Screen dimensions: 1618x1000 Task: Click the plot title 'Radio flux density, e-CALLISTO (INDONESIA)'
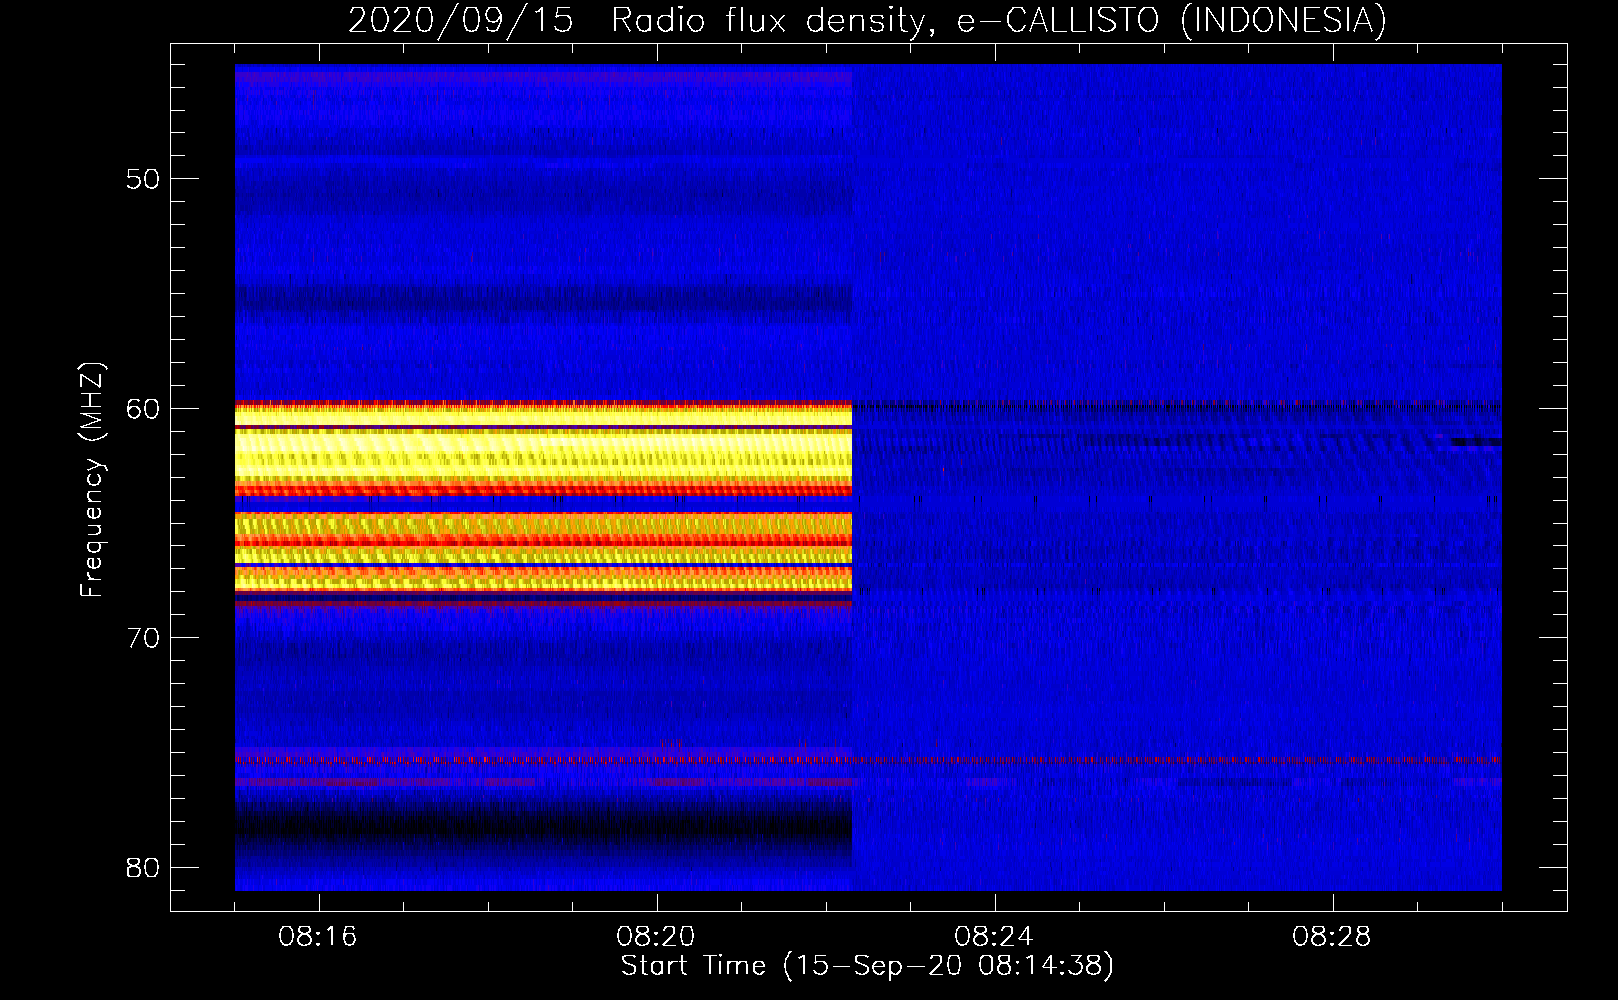[x=999, y=20]
